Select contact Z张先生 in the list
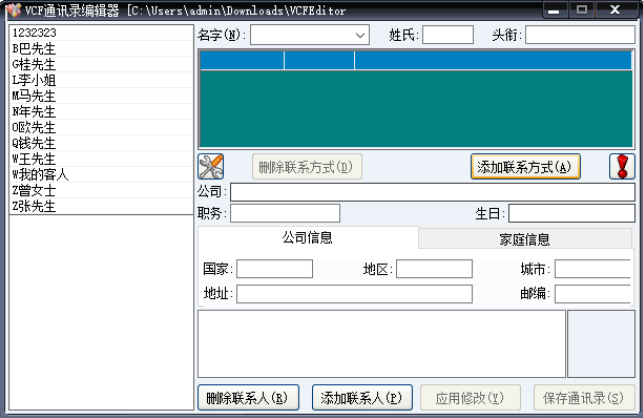 coord(101,206)
